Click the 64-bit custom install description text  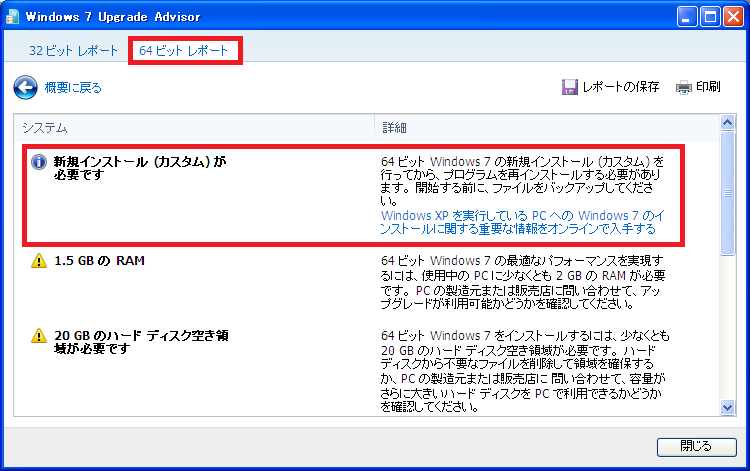[522, 181]
